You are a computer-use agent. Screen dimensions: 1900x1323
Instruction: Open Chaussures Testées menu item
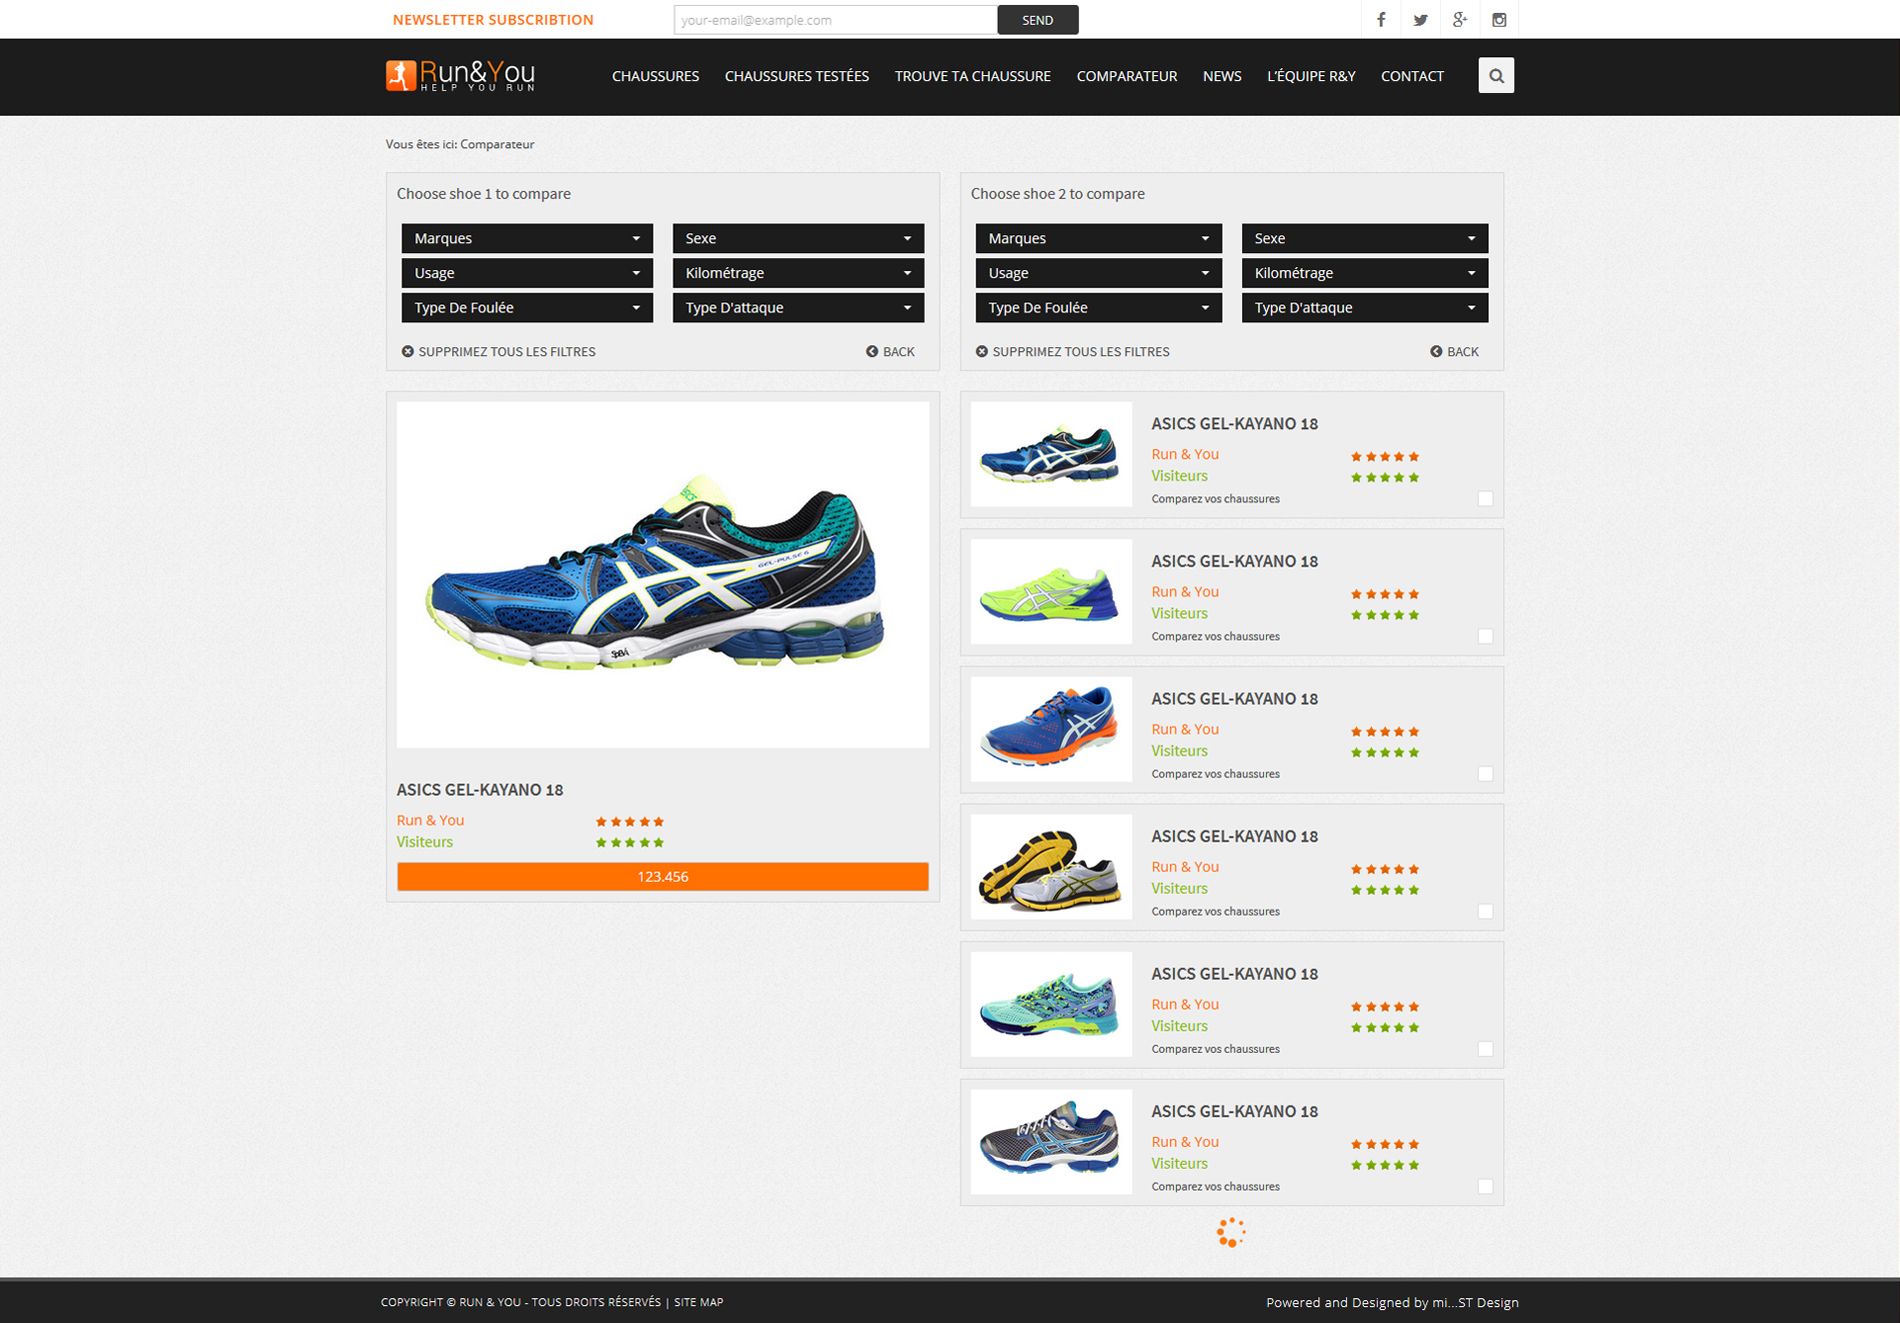[797, 76]
